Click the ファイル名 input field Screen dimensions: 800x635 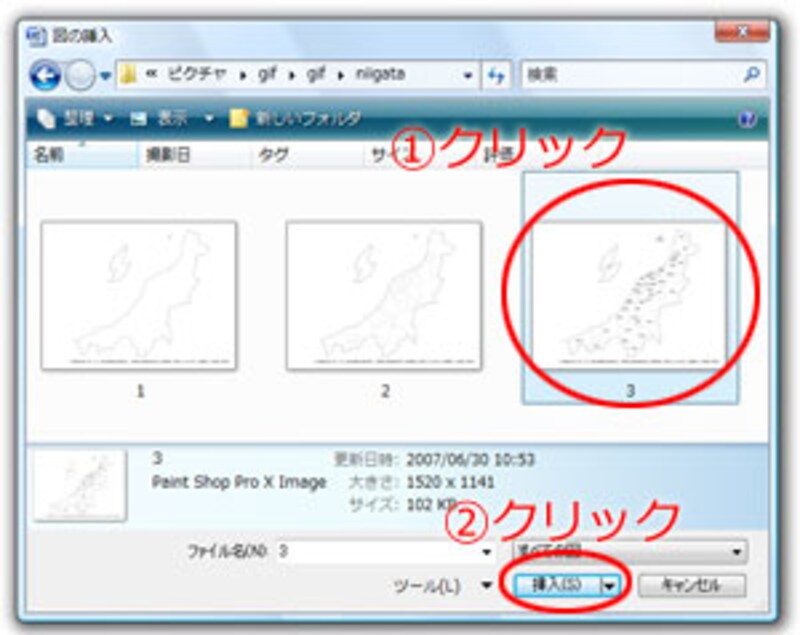[378, 551]
